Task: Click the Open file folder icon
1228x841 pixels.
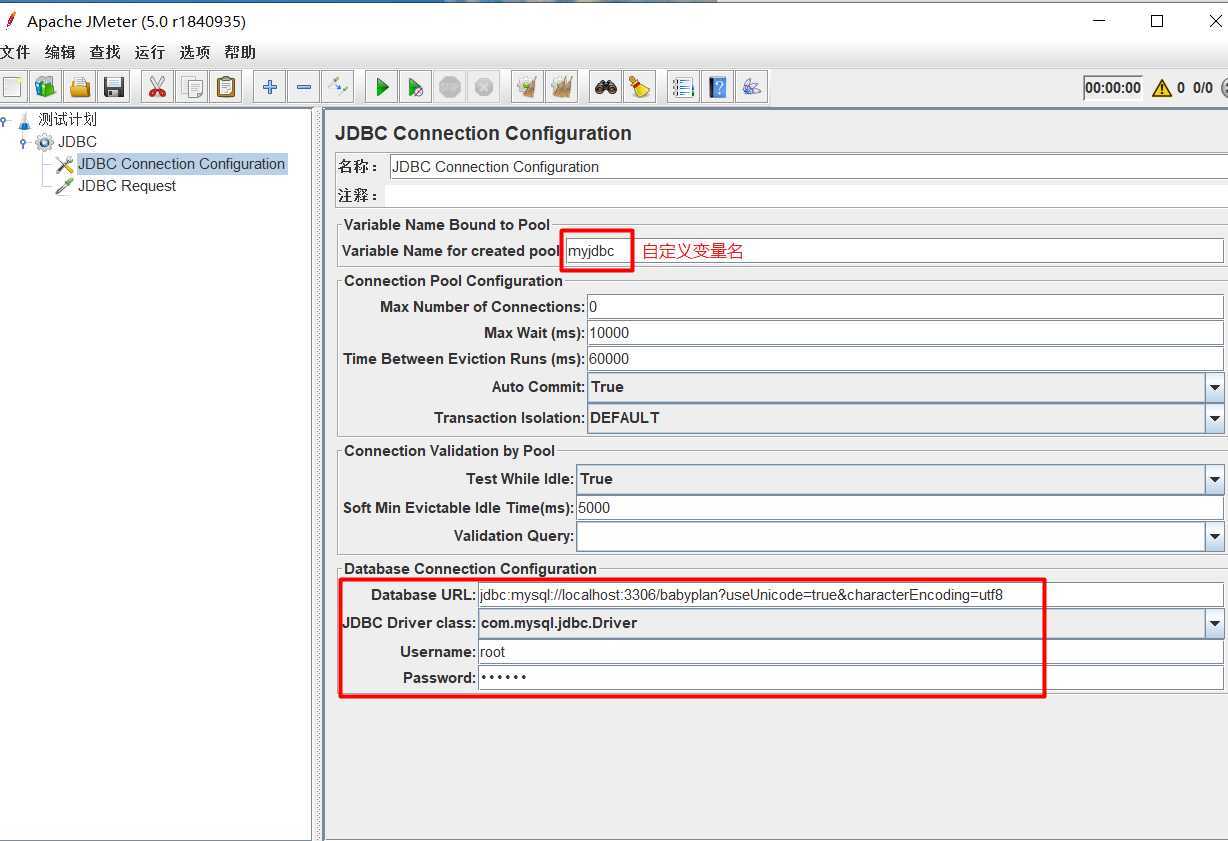Action: point(79,88)
